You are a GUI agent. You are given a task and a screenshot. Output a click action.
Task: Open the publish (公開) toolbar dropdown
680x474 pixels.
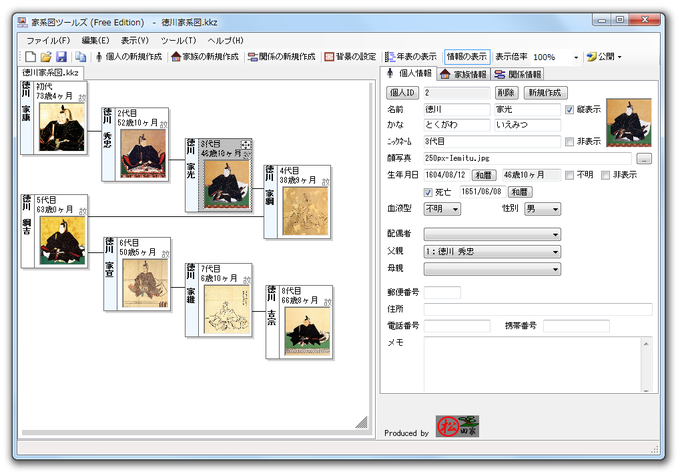point(604,57)
